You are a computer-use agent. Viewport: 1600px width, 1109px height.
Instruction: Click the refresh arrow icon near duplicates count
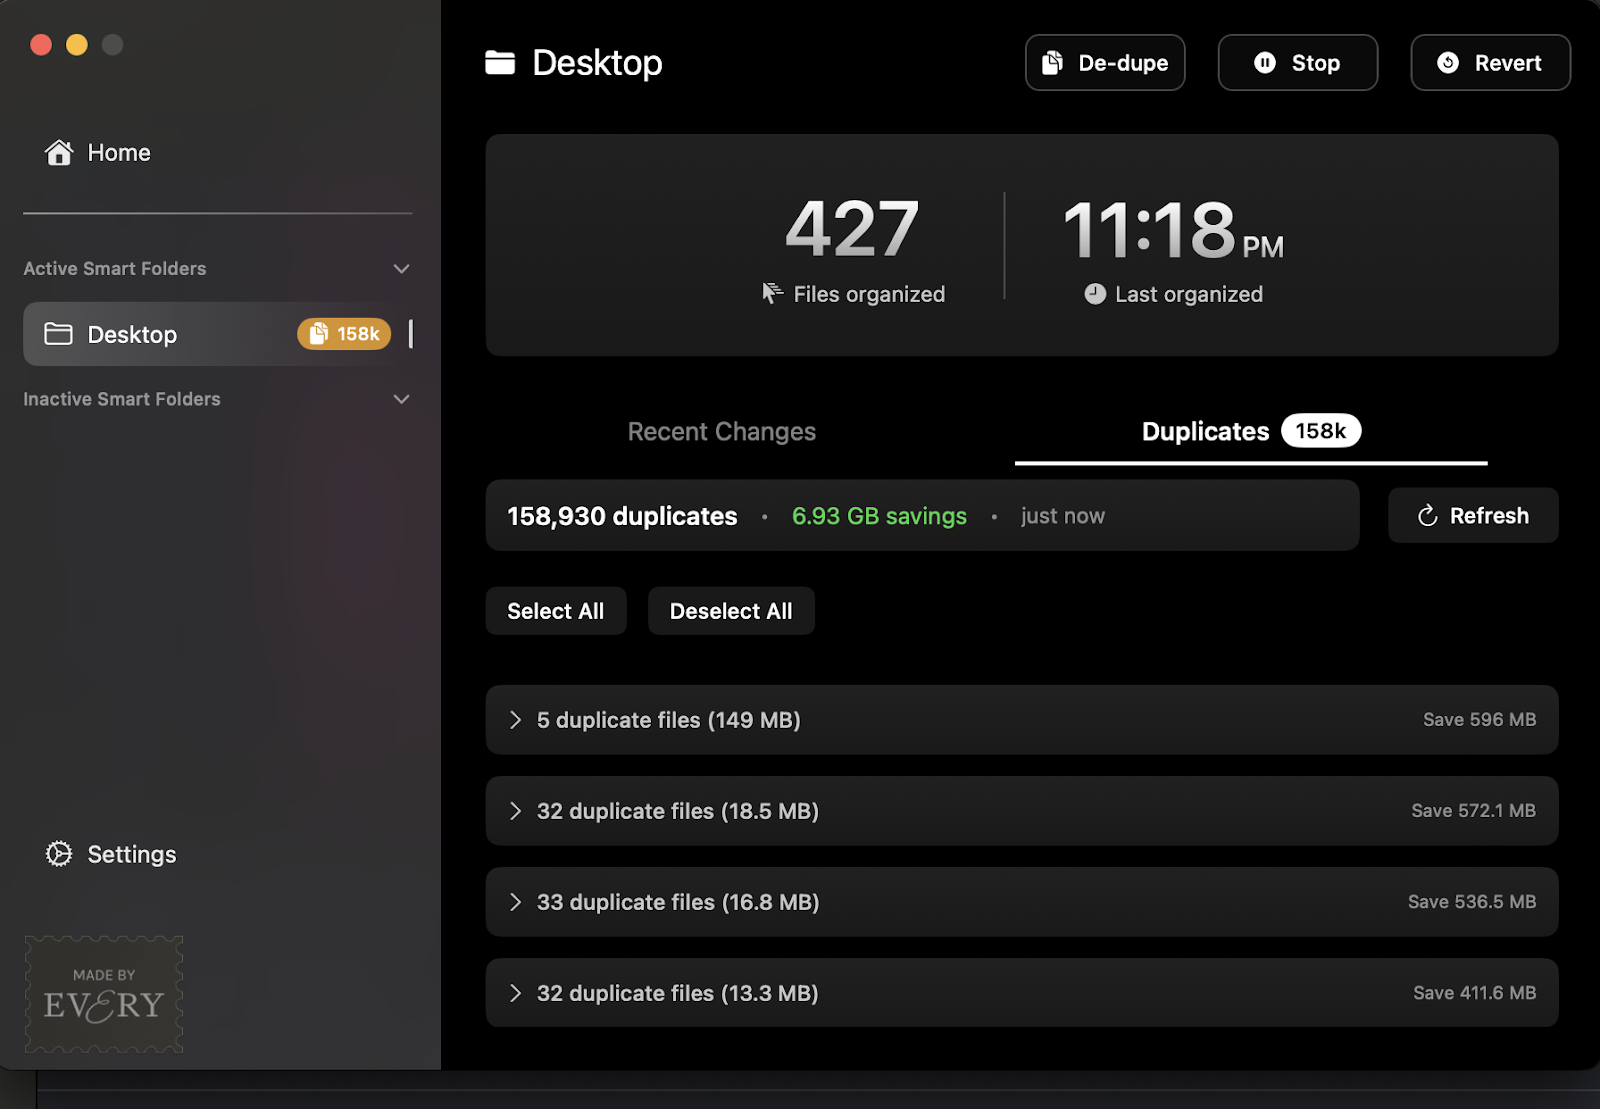tap(1426, 515)
